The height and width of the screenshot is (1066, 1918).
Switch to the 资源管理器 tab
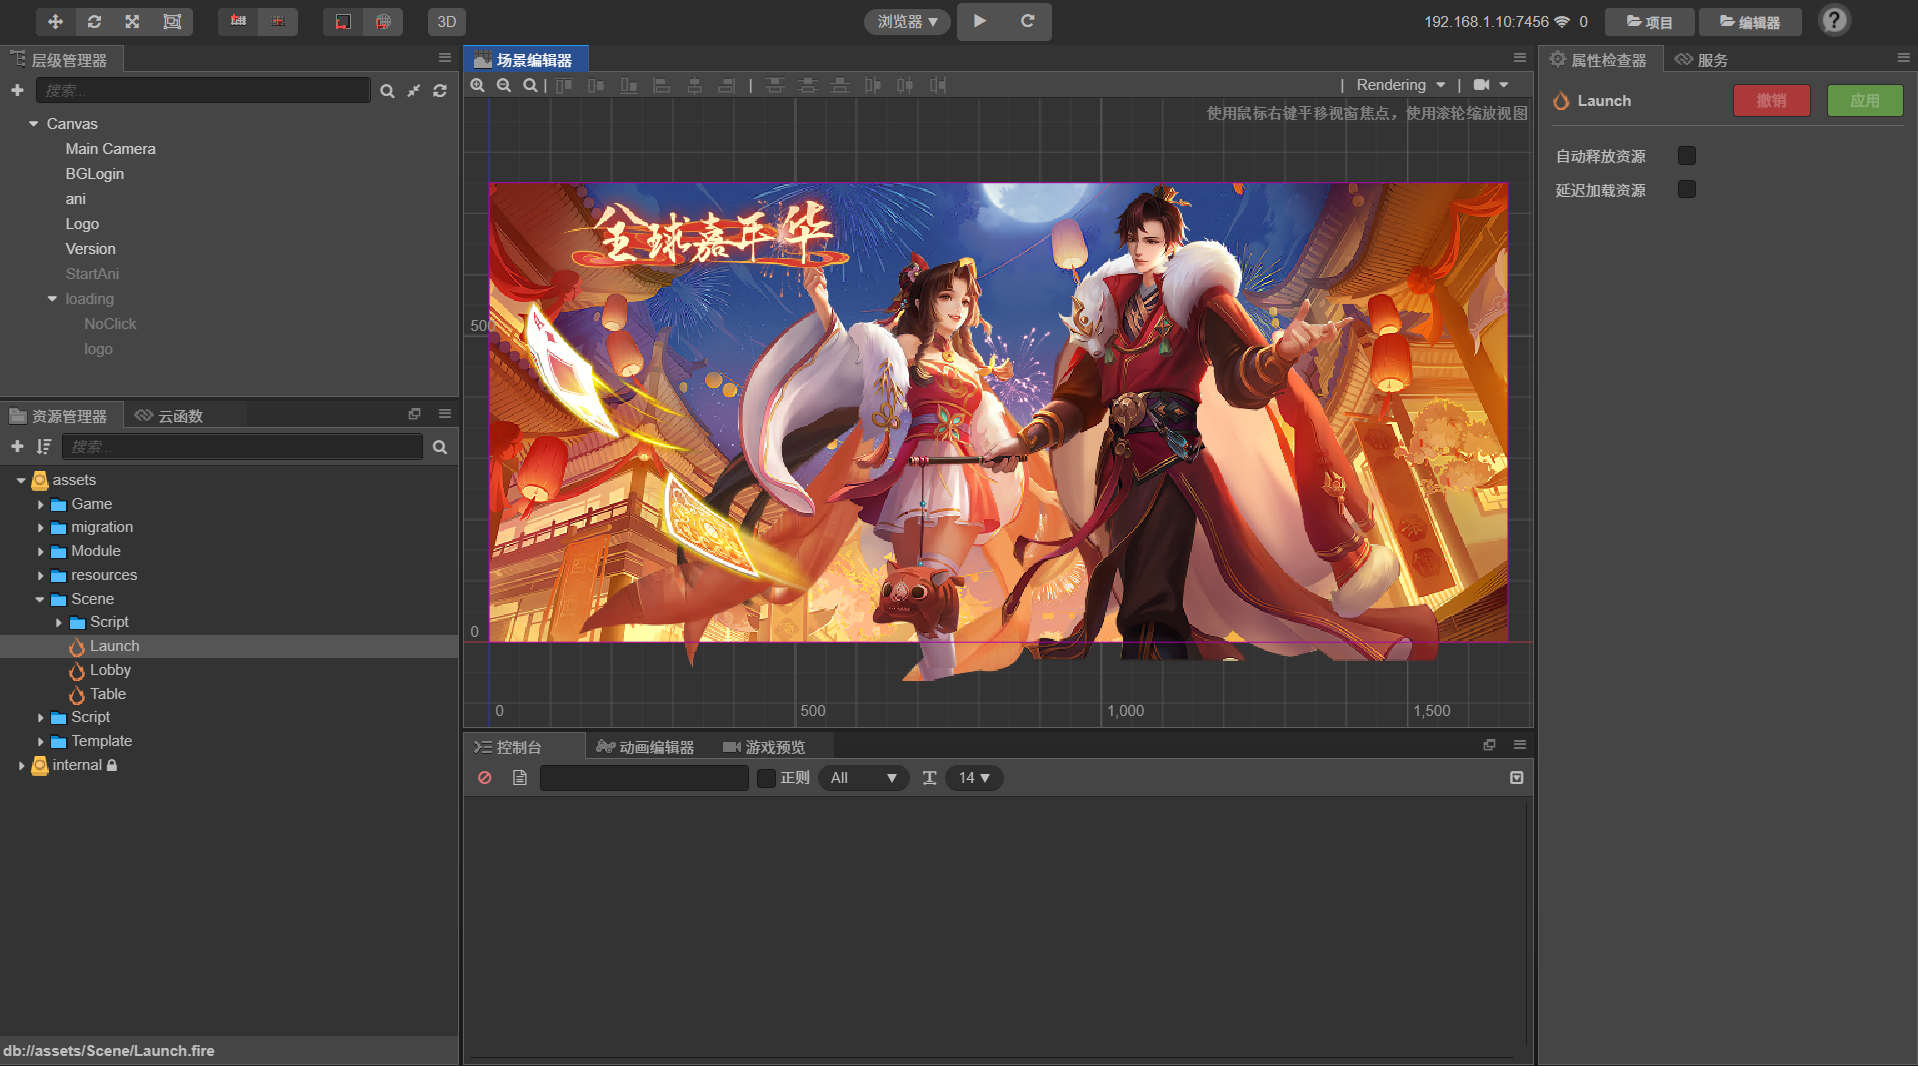[60, 415]
